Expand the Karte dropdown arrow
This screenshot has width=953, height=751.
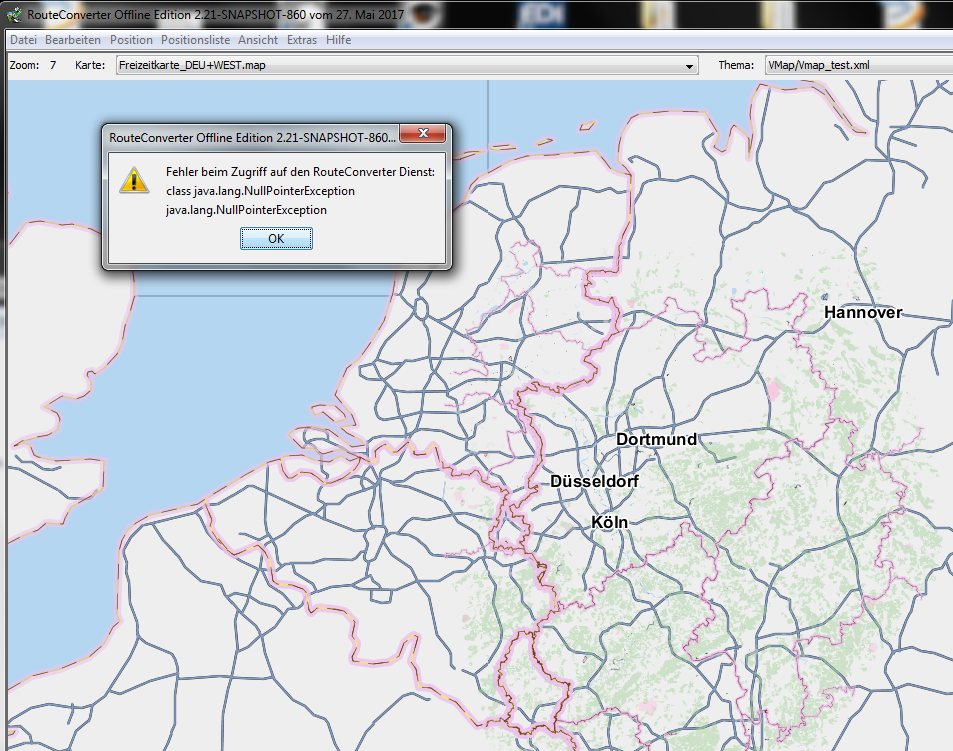[x=689, y=66]
